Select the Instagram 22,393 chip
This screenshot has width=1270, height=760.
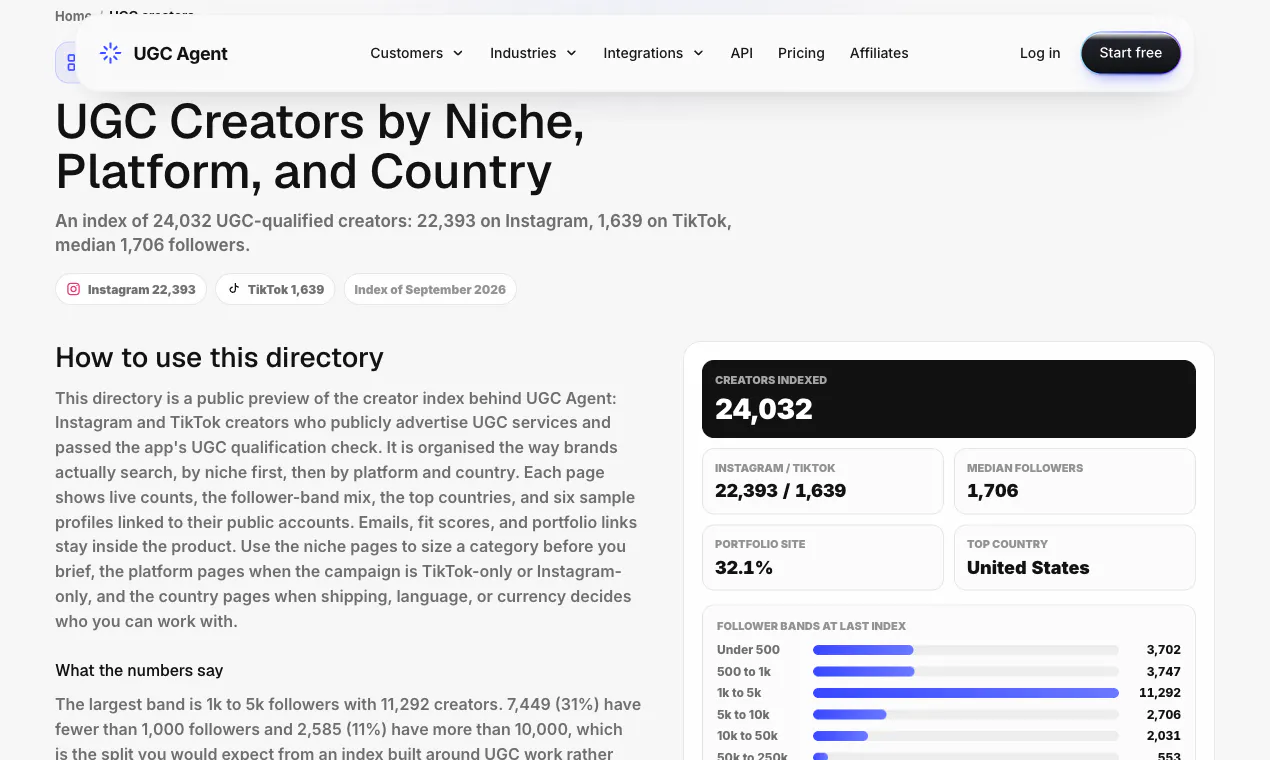pos(131,289)
